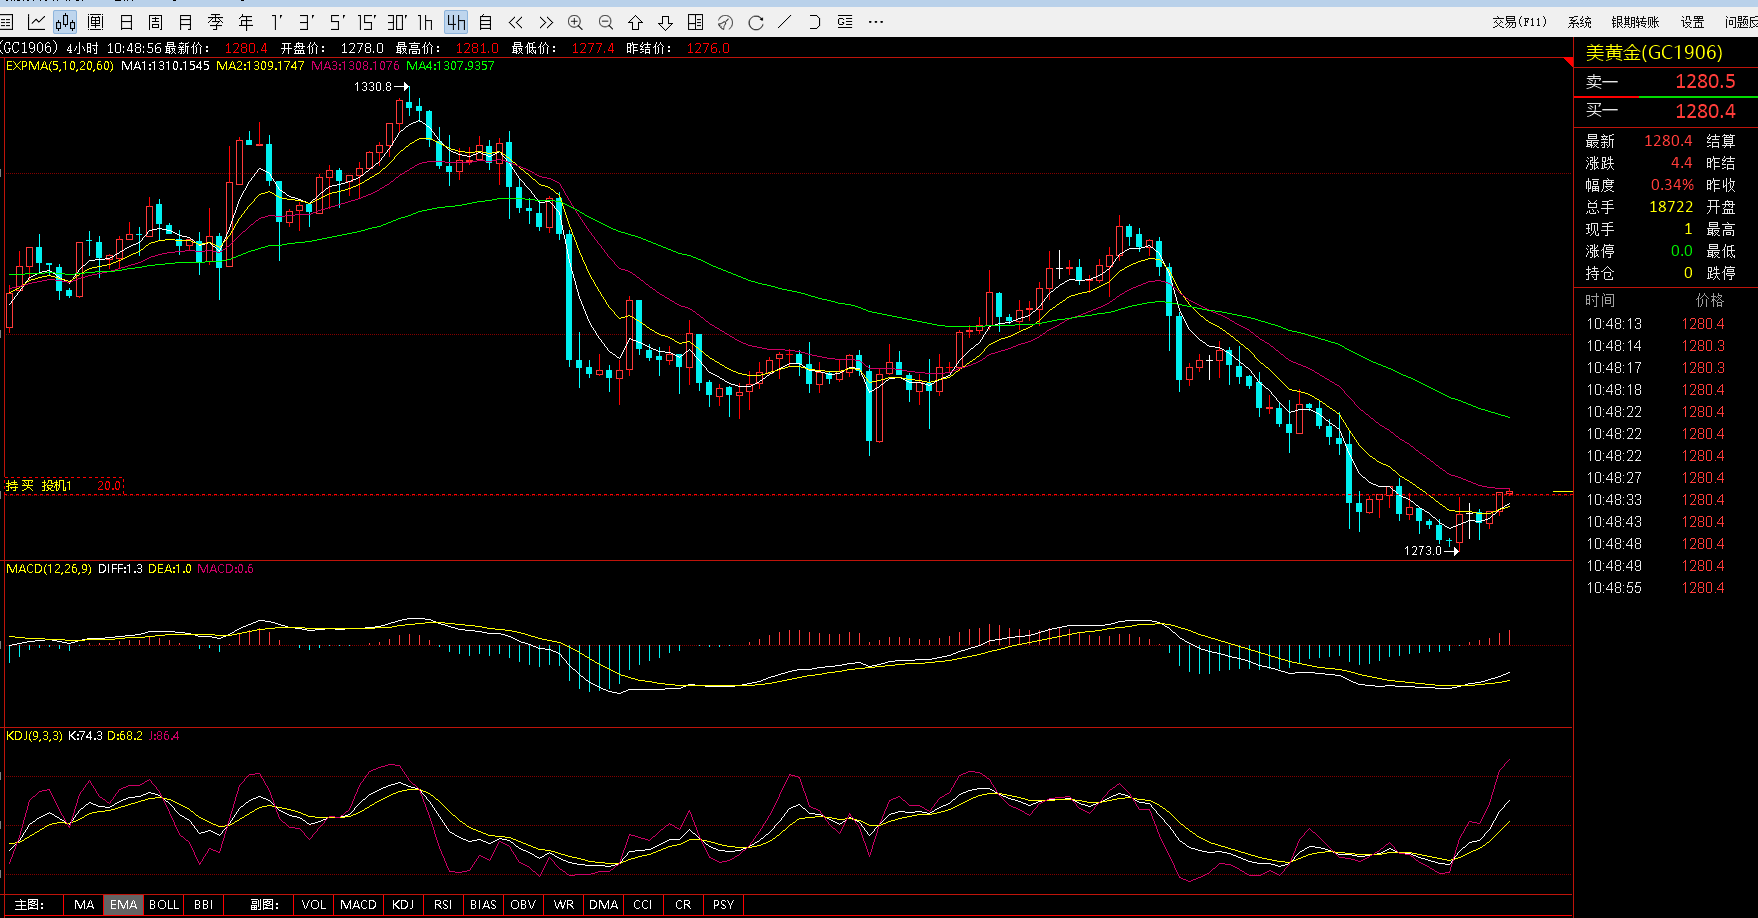Select the trend line drawing tool

coord(785,22)
